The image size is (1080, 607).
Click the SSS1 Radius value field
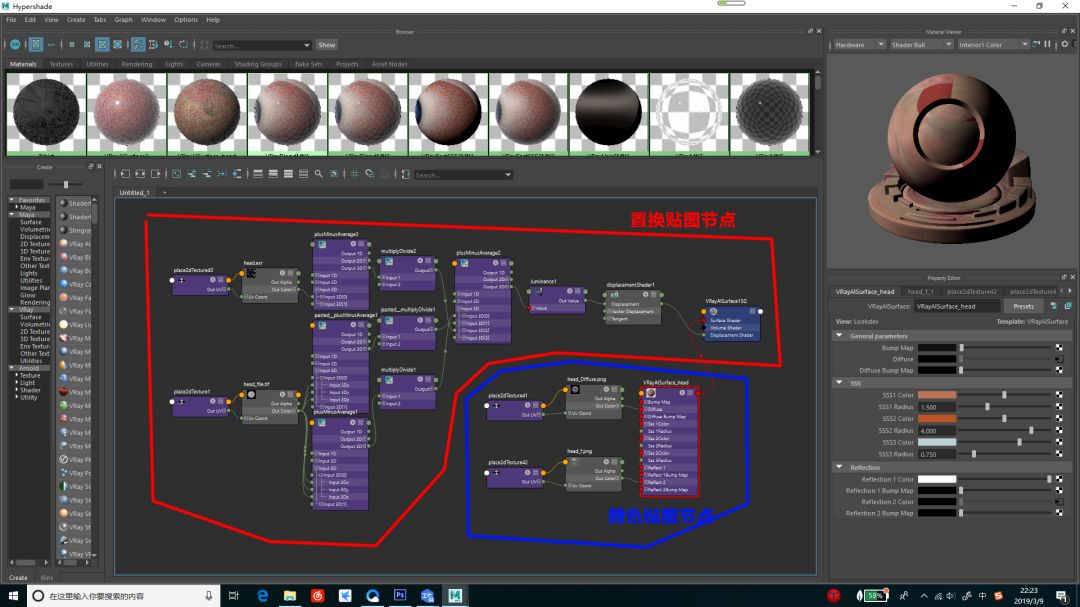(x=937, y=407)
